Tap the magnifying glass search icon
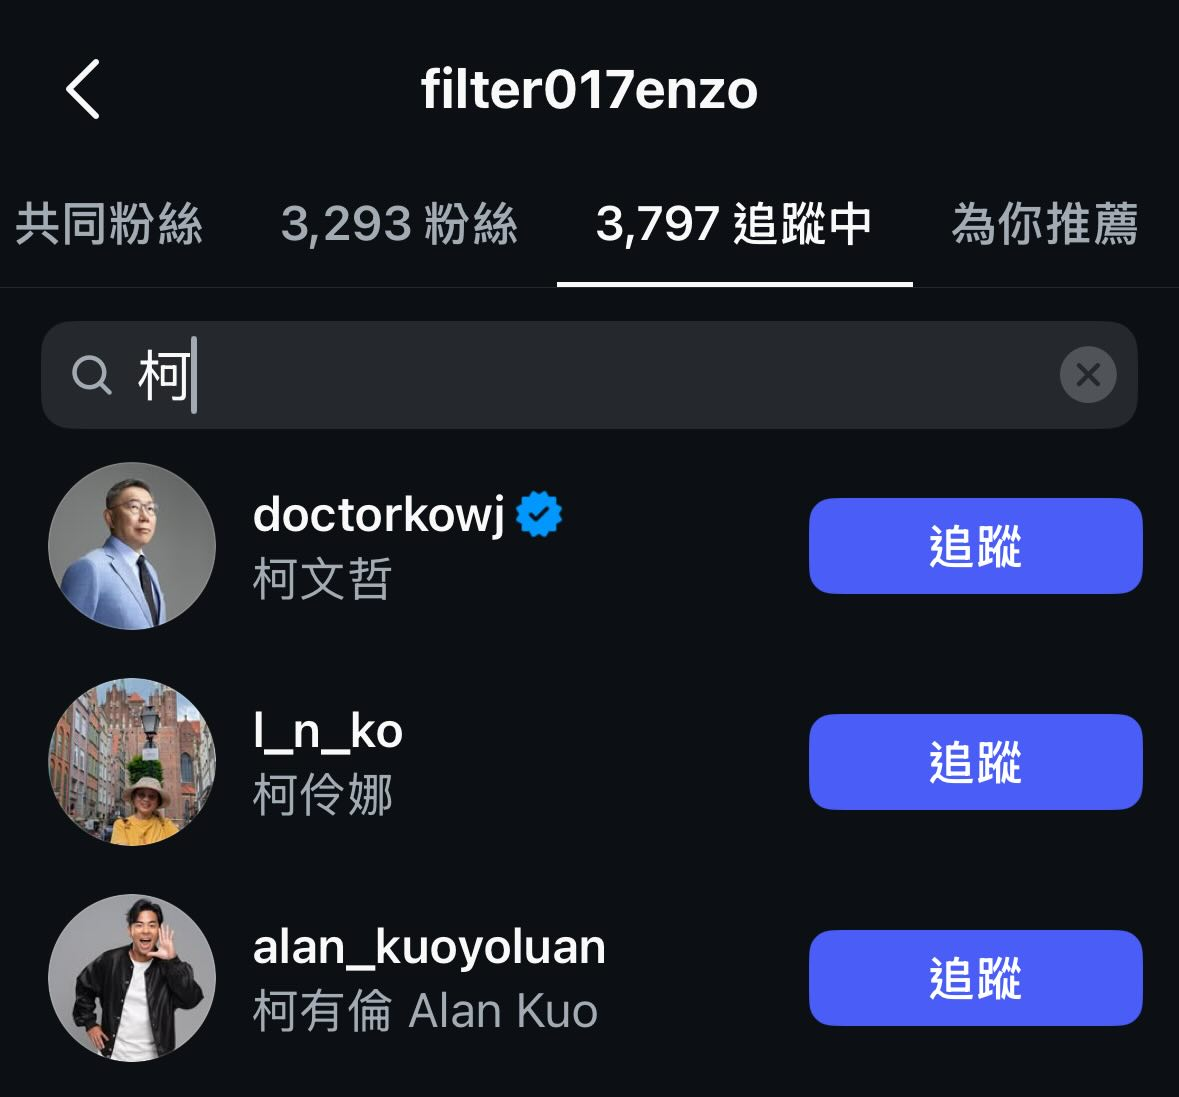Image resolution: width=1179 pixels, height=1097 pixels. (92, 374)
